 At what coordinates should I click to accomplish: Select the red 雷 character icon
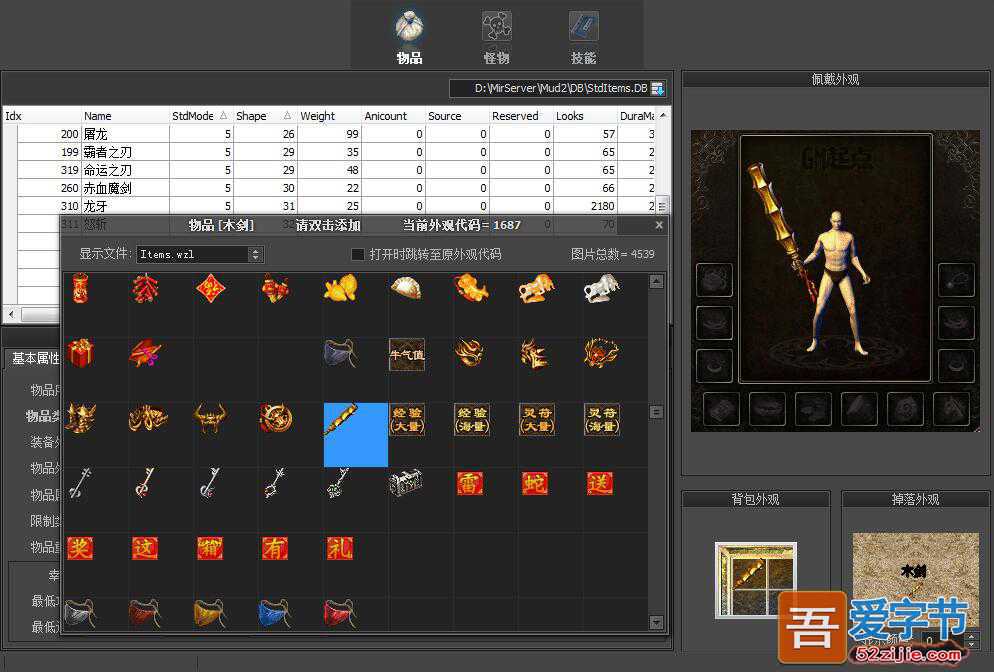point(470,484)
